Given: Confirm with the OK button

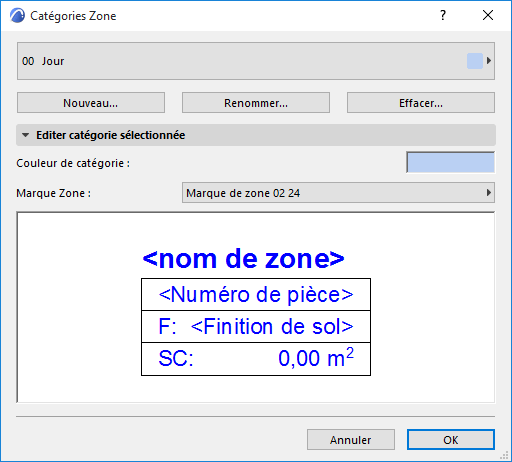Looking at the screenshot, I should [451, 440].
